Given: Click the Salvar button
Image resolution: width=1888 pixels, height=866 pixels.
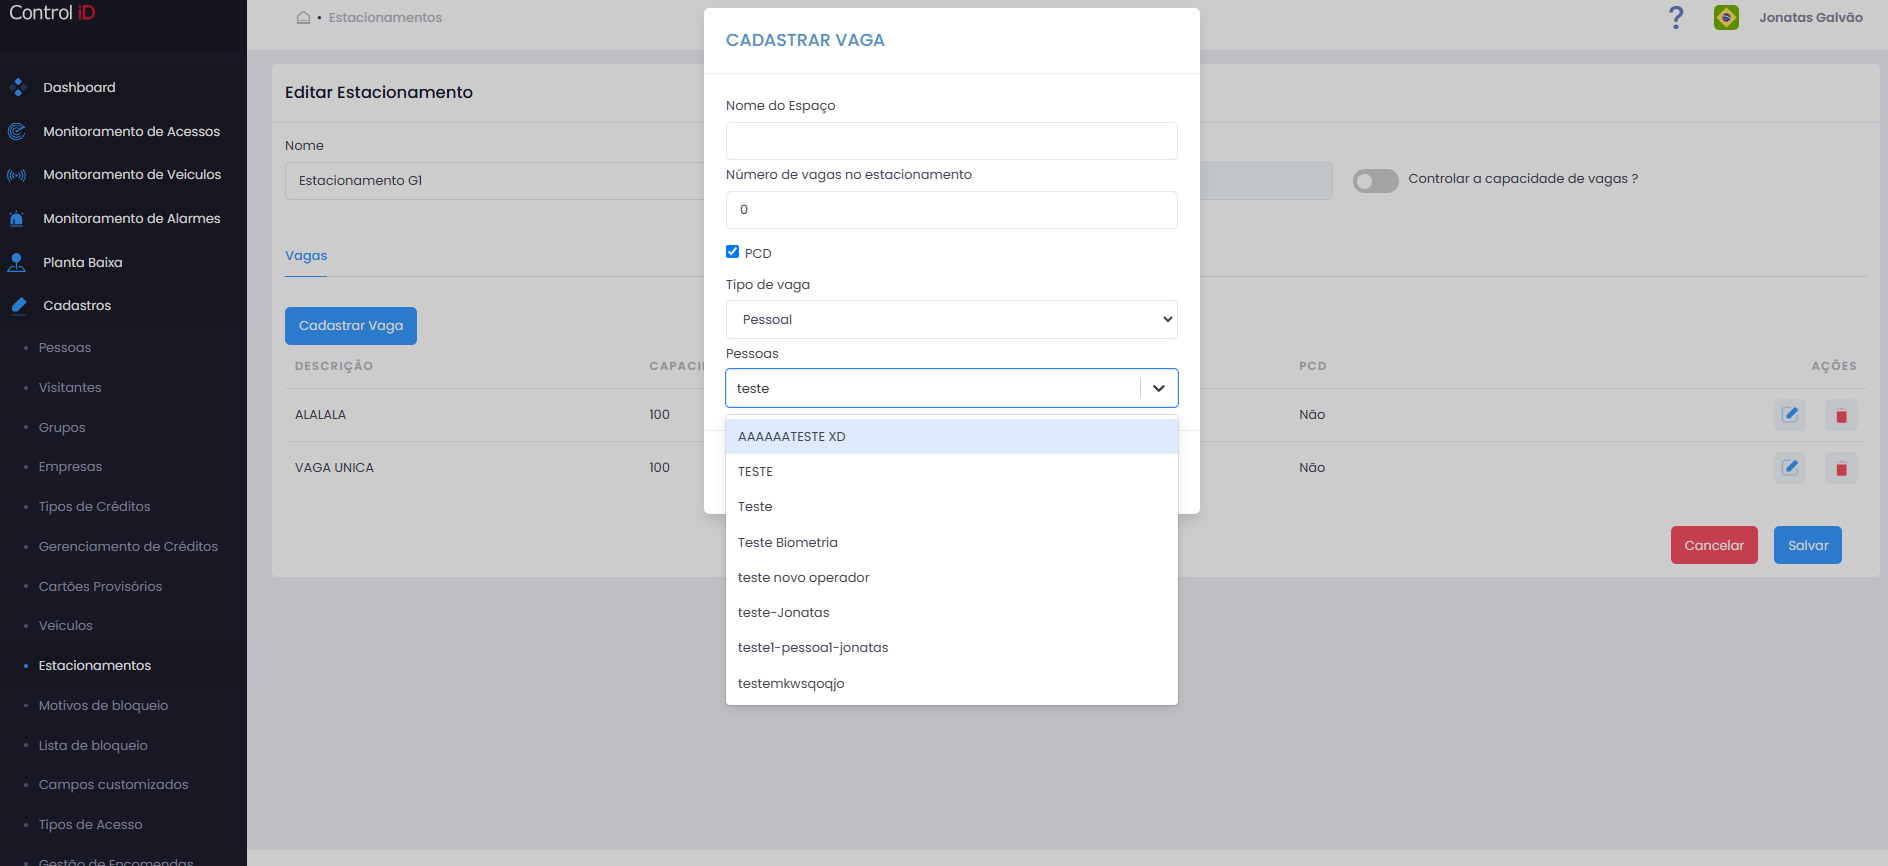Looking at the screenshot, I should [x=1808, y=545].
